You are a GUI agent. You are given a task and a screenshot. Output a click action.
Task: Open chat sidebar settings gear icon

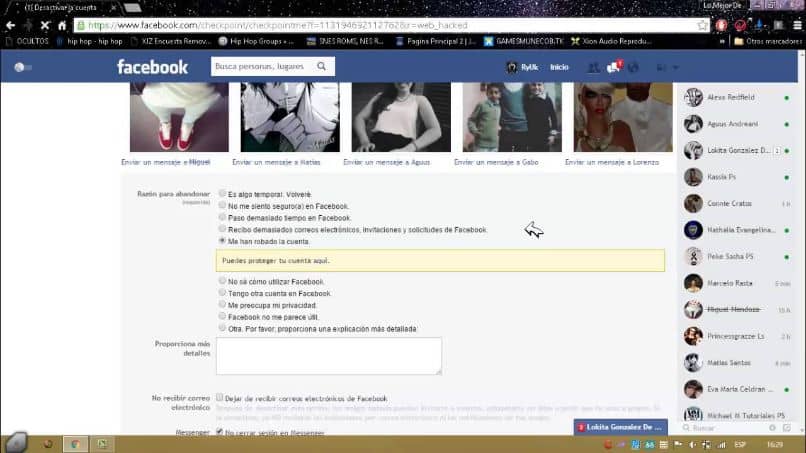point(773,428)
